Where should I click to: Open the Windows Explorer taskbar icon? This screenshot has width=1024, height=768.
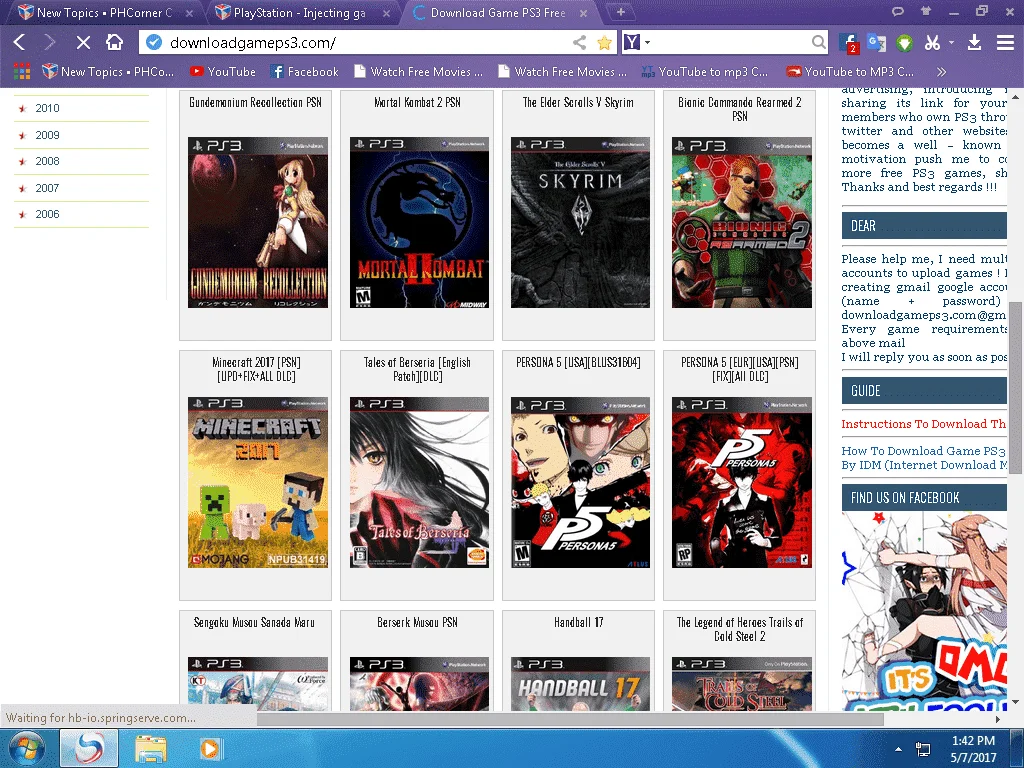coord(151,748)
